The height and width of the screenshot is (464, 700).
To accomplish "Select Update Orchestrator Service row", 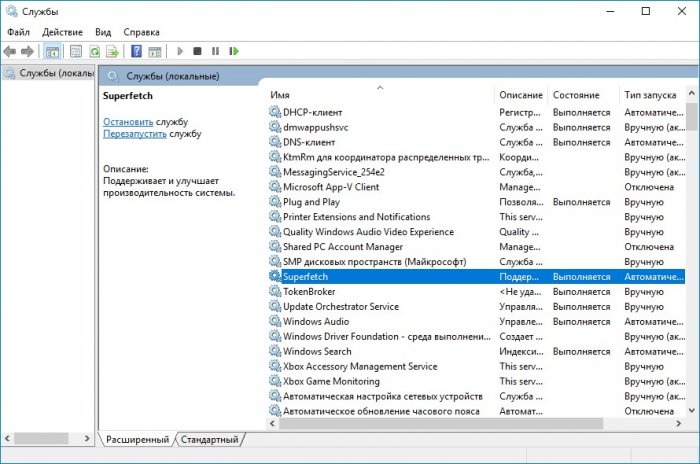I will pos(476,306).
